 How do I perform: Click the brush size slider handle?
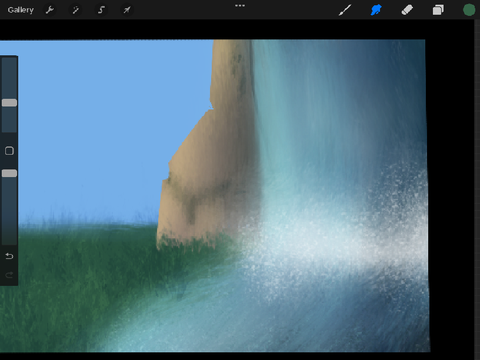(9, 103)
